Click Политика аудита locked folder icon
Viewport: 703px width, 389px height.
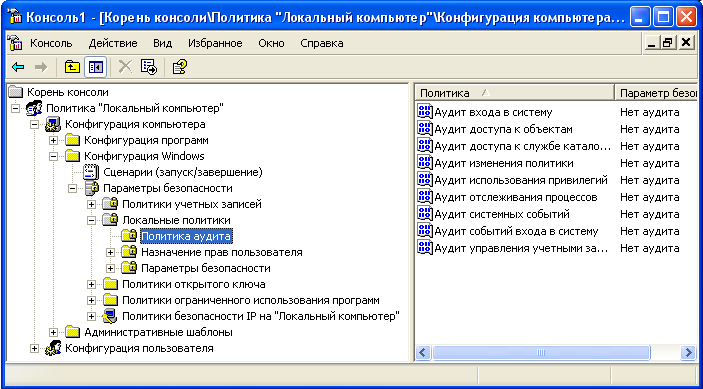(x=129, y=236)
